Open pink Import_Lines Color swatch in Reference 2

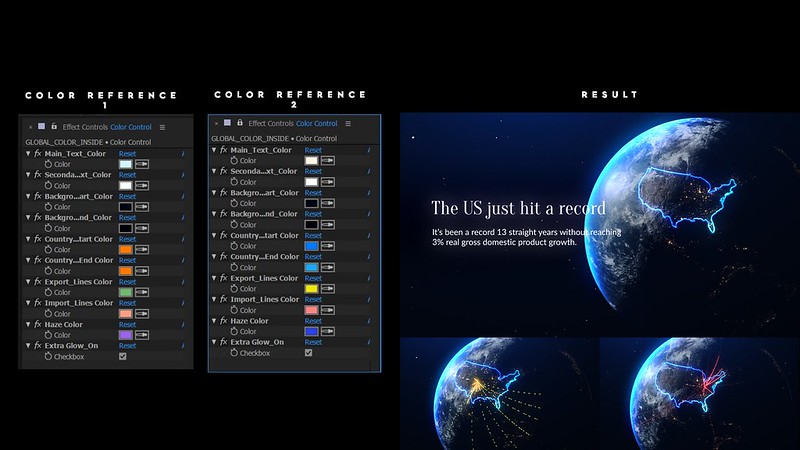pos(311,310)
